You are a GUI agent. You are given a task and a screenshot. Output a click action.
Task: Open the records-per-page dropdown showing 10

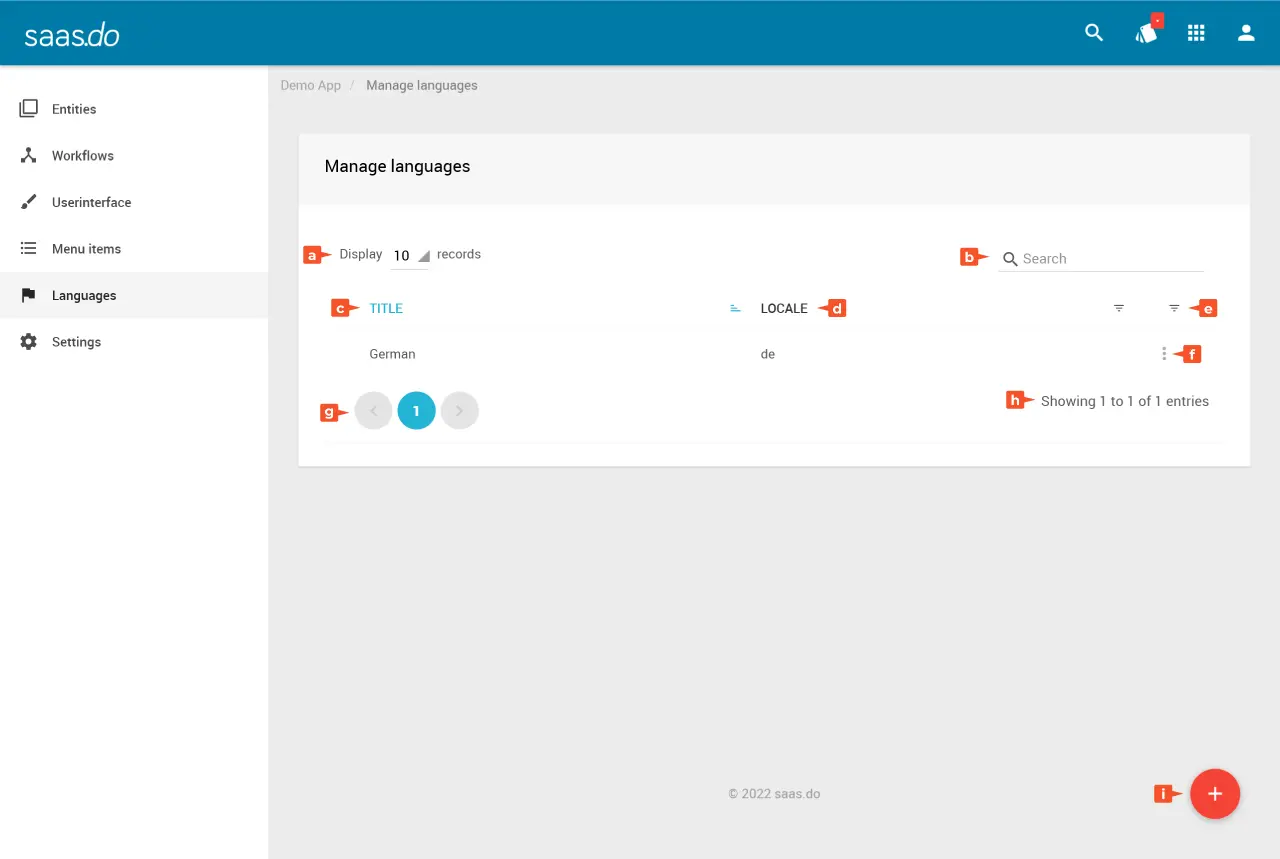coord(410,256)
